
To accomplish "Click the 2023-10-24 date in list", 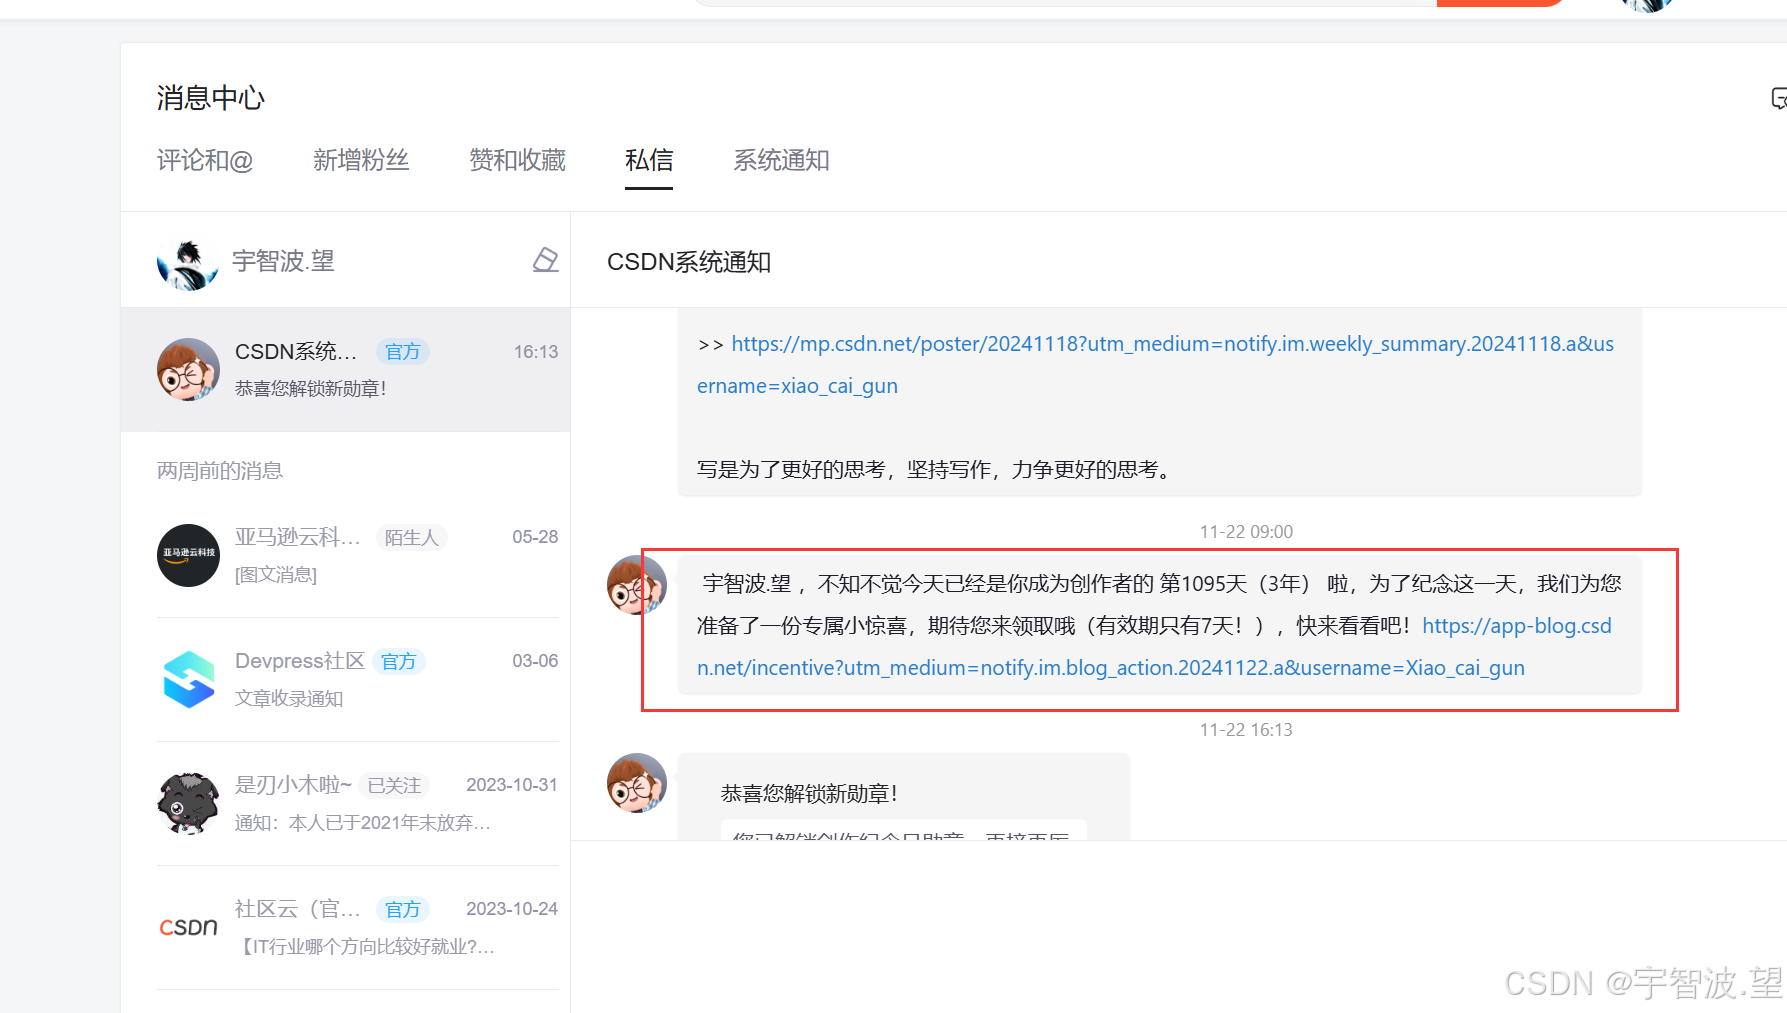I will [x=512, y=909].
